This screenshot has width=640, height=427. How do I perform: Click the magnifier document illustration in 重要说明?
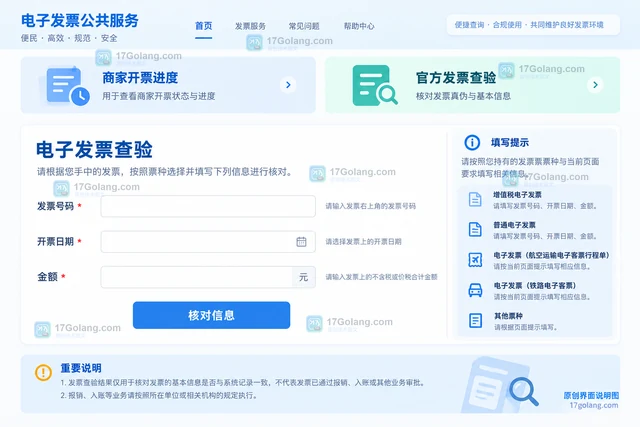[501, 385]
